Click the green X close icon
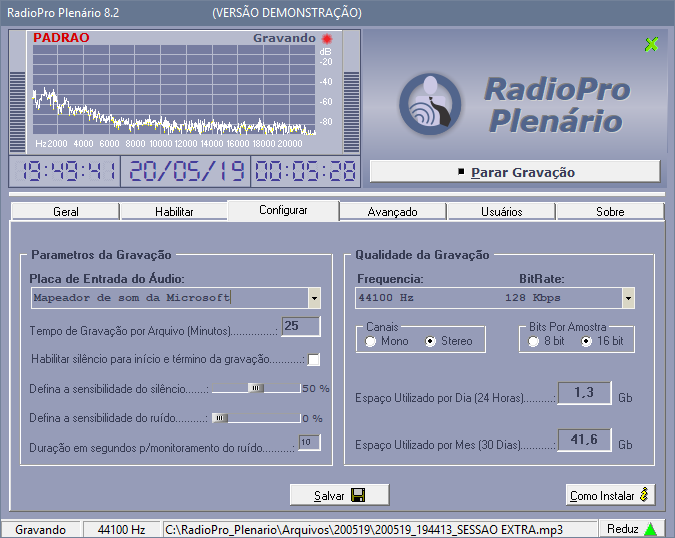 [x=652, y=44]
